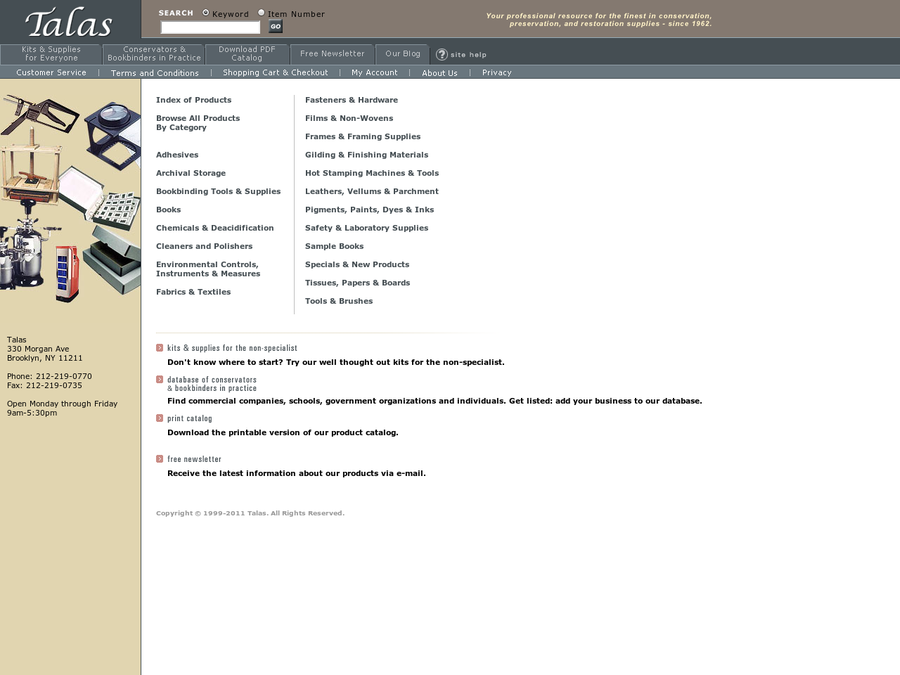Click the GO search button
The image size is (900, 675).
pyautogui.click(x=276, y=26)
